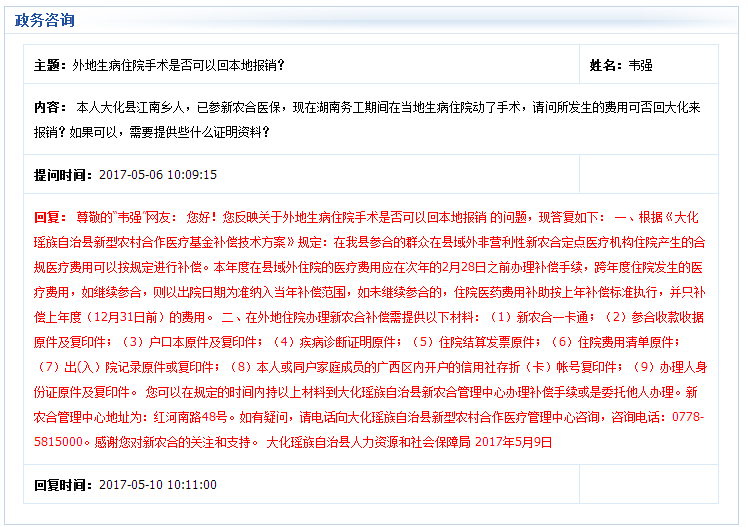Click the 姓名 label
The width and height of the screenshot is (748, 527).
[x=605, y=65]
